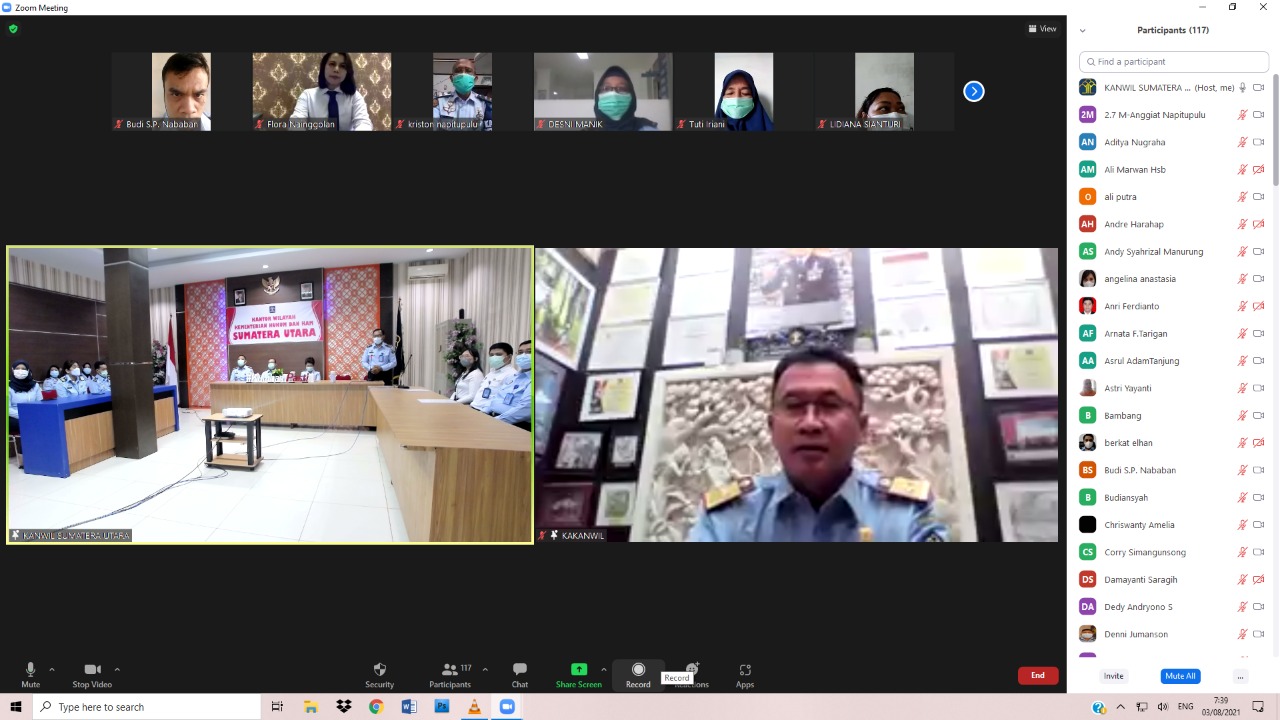Open the Chat panel

(519, 670)
